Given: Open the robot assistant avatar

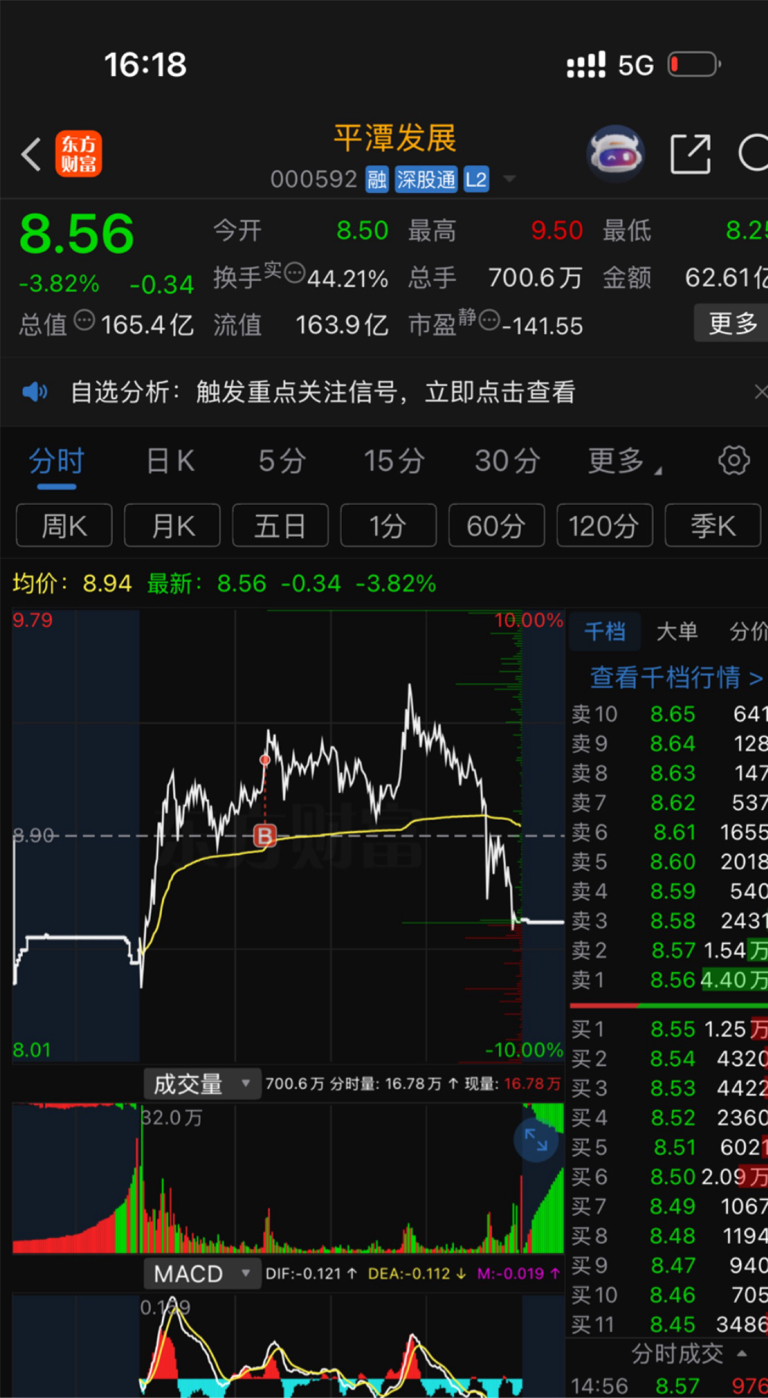Looking at the screenshot, I should pos(616,154).
